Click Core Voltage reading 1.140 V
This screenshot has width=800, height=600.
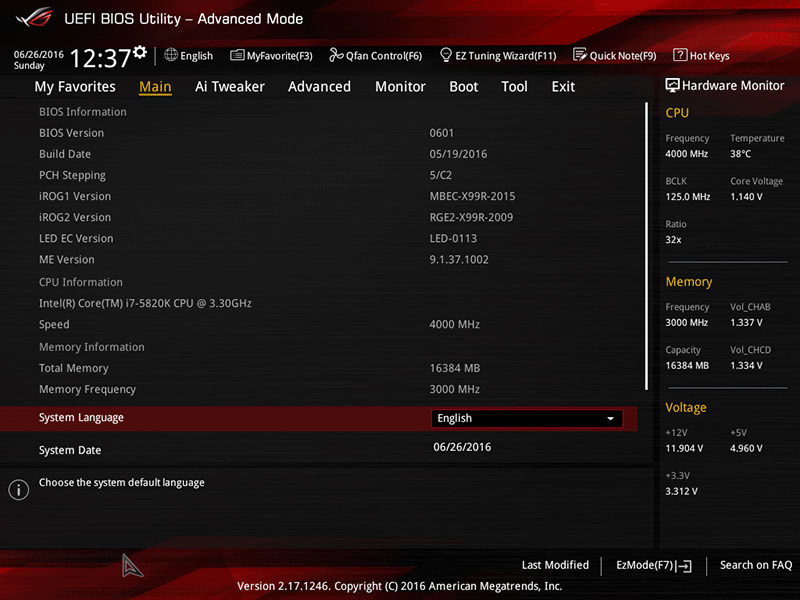coord(746,196)
